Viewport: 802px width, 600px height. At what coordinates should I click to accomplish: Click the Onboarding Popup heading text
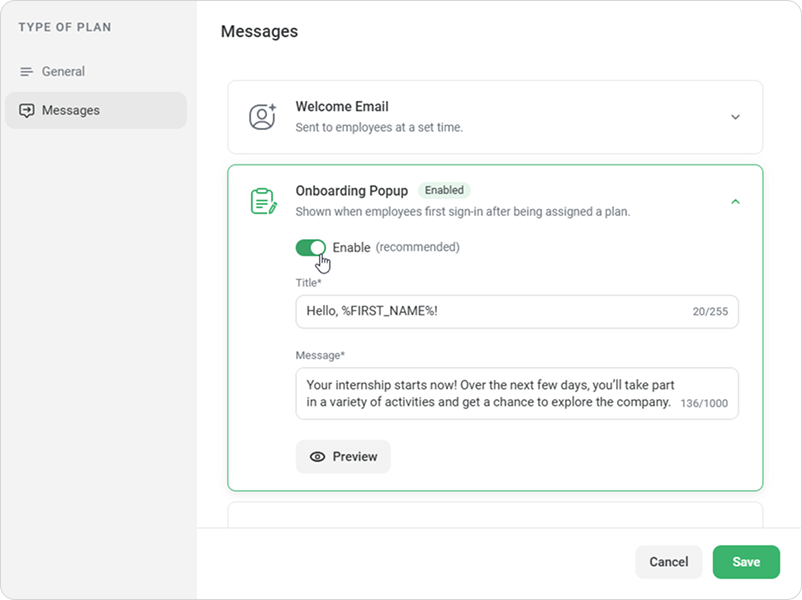point(351,191)
